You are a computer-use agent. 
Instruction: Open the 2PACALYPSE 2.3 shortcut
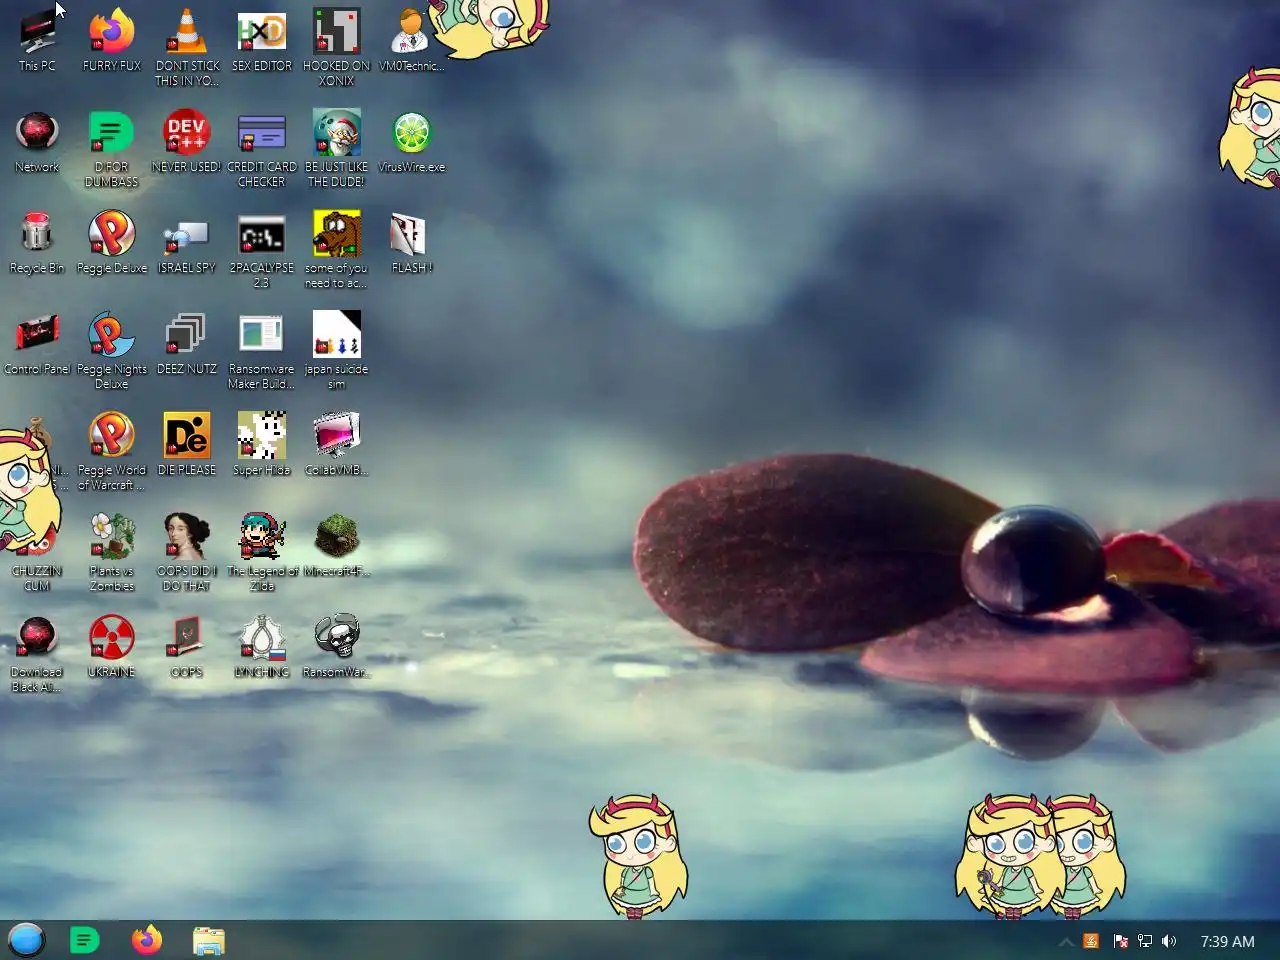pos(262,250)
